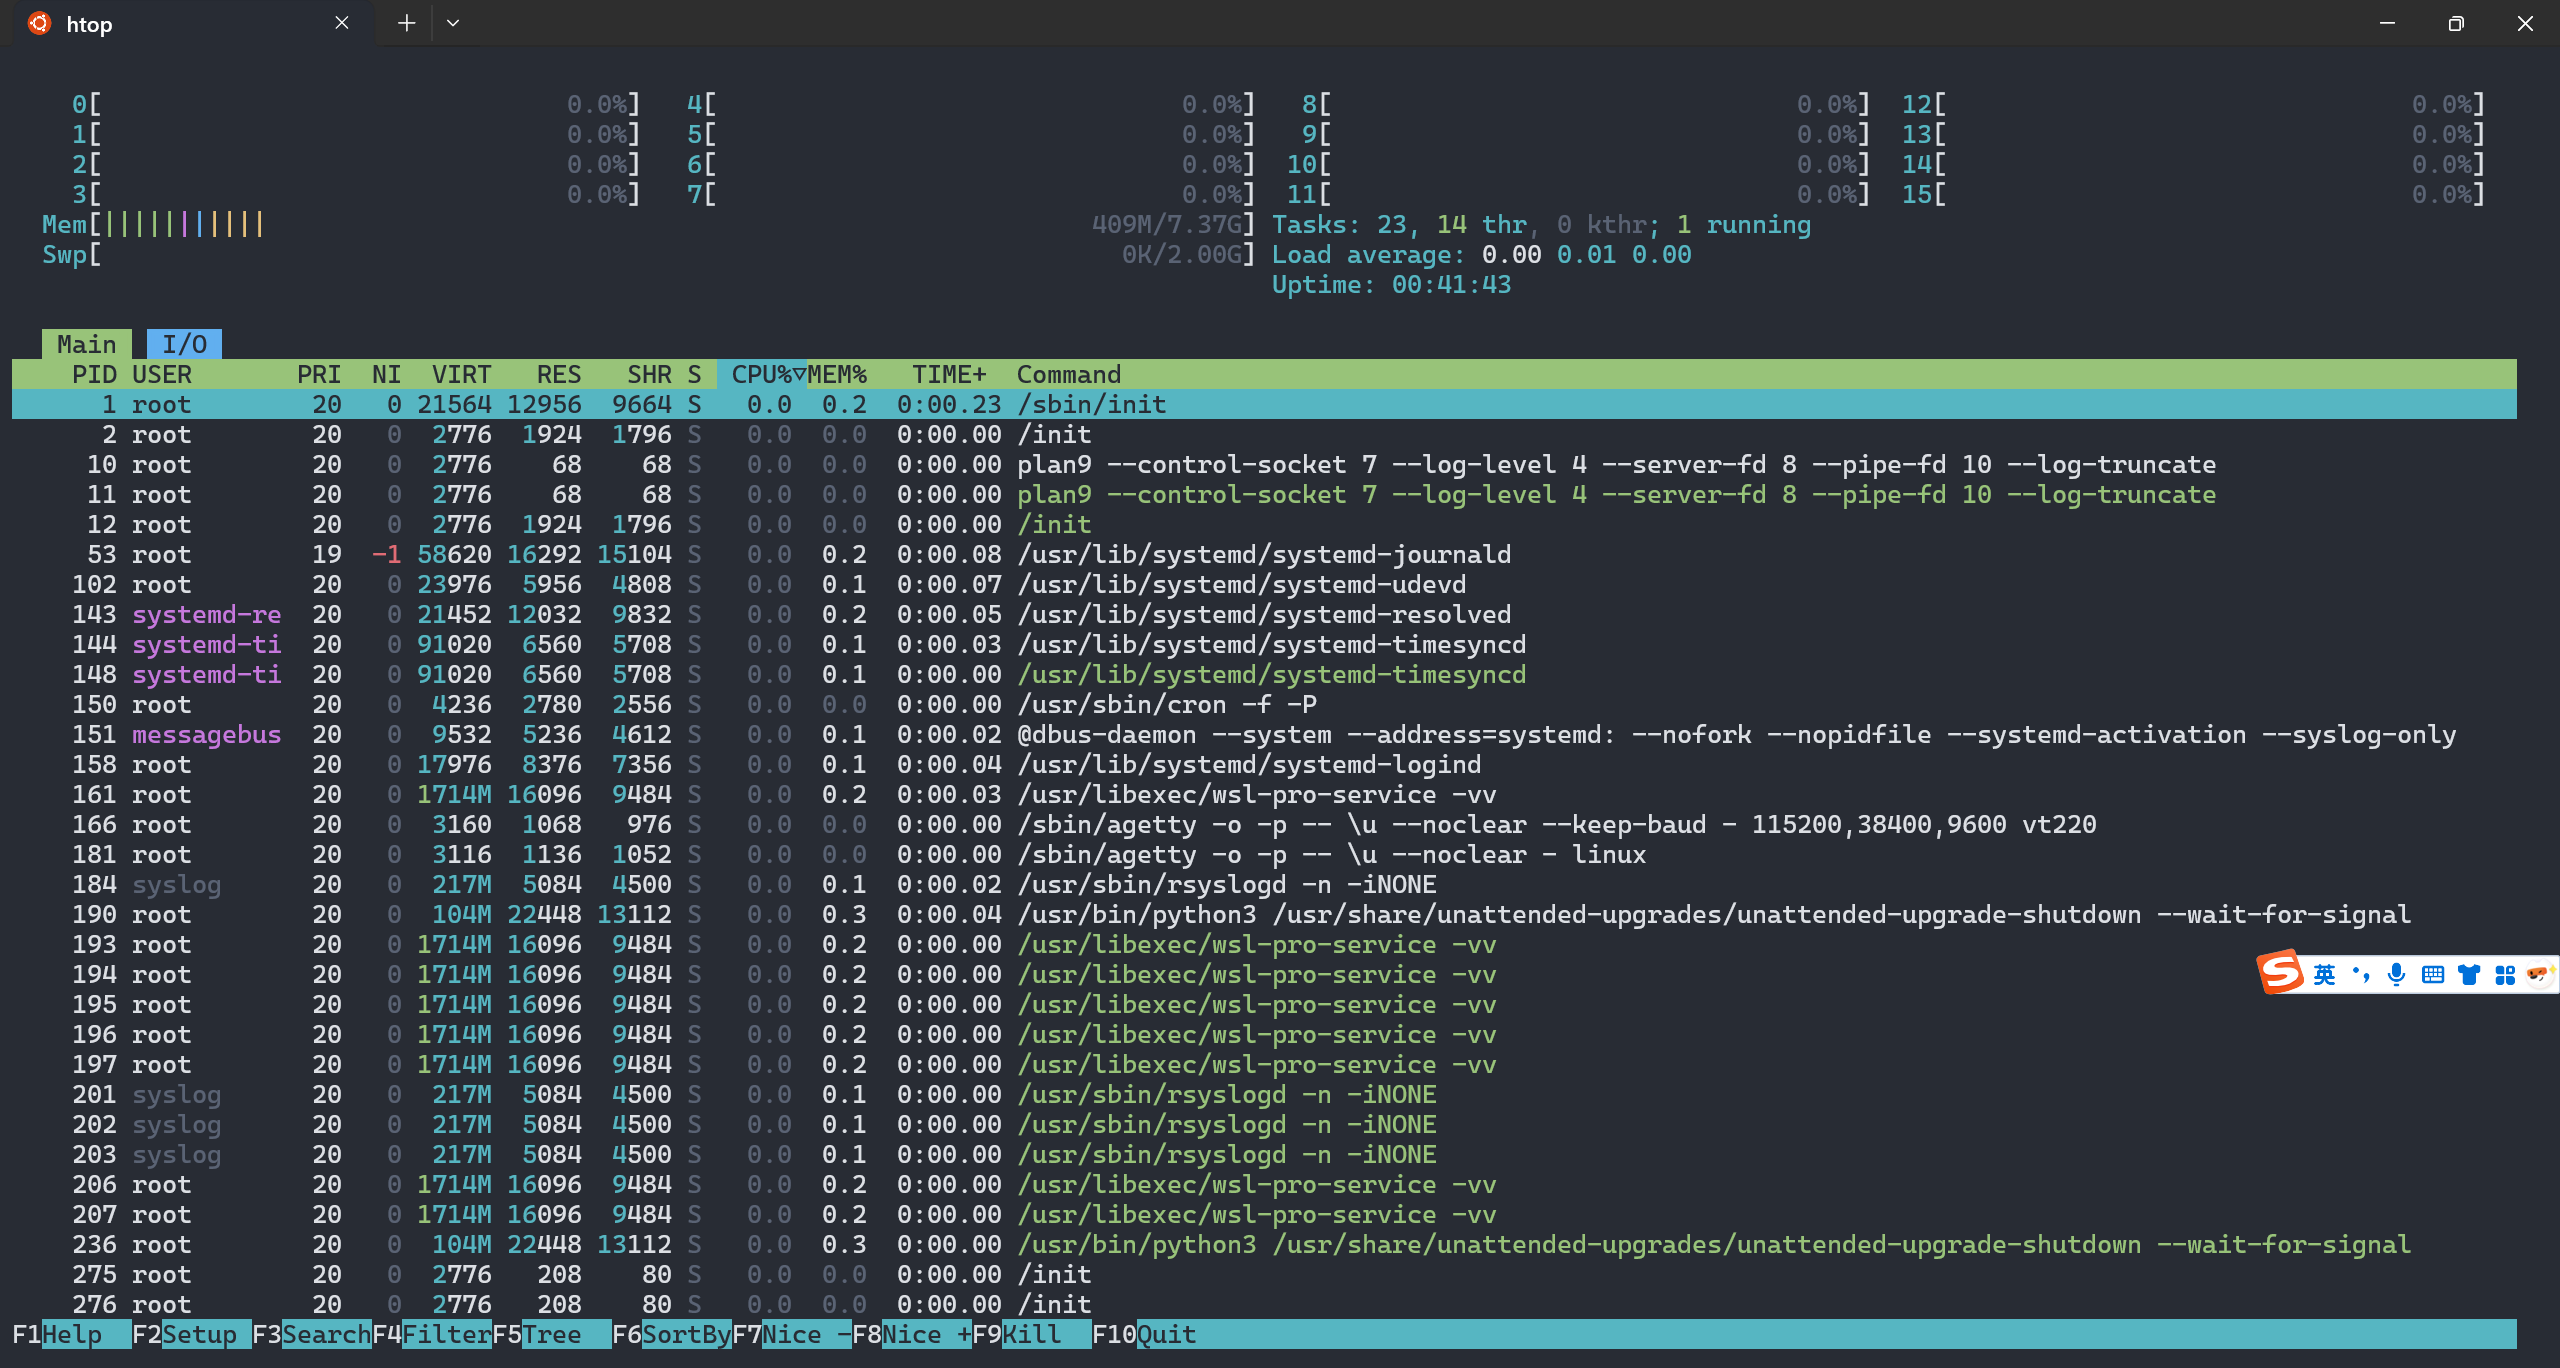Select the systemd-resolved process row
Viewport: 2560px width, 1368px height.
click(x=1264, y=615)
